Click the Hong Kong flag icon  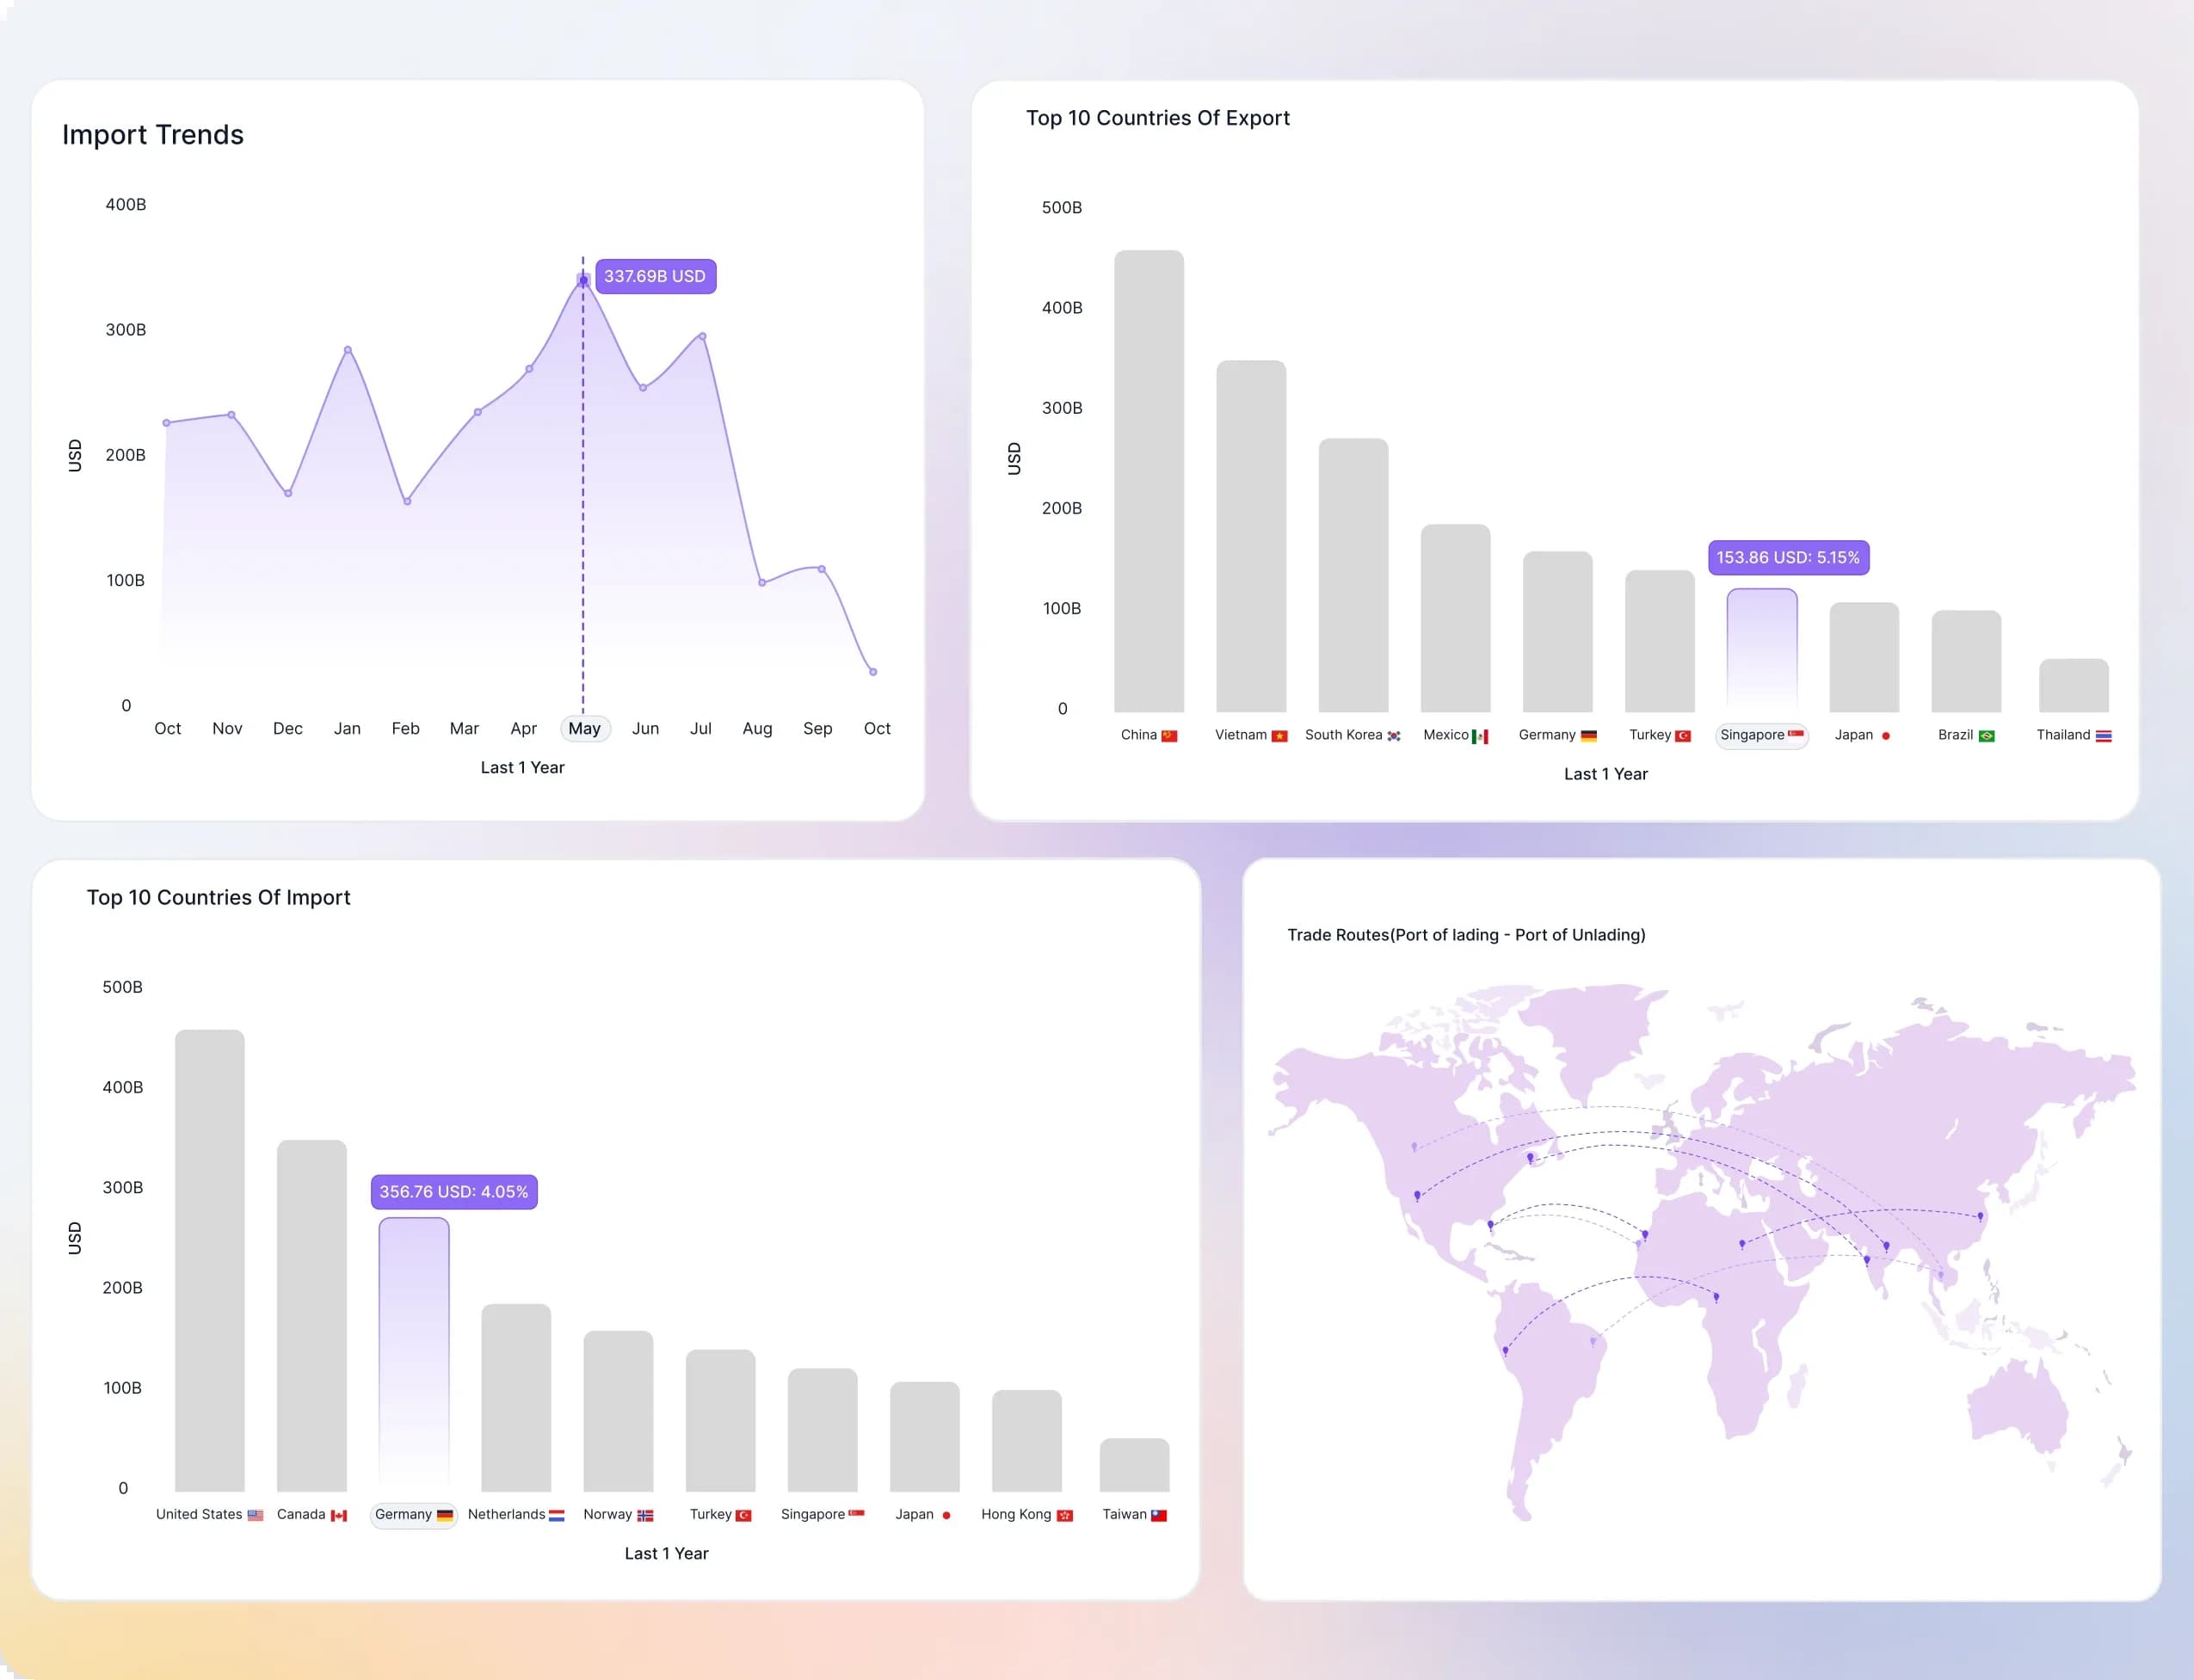pyautogui.click(x=1065, y=1515)
